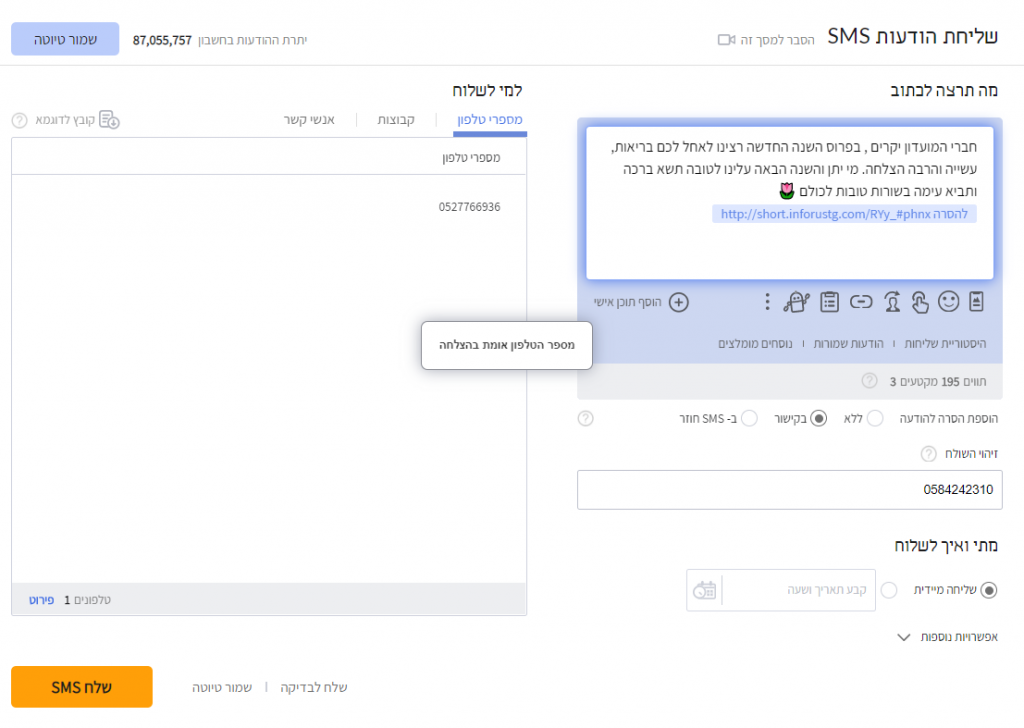1024x728 pixels.
Task: Select the ב- SMS חוזר removal option
Action: 749,418
